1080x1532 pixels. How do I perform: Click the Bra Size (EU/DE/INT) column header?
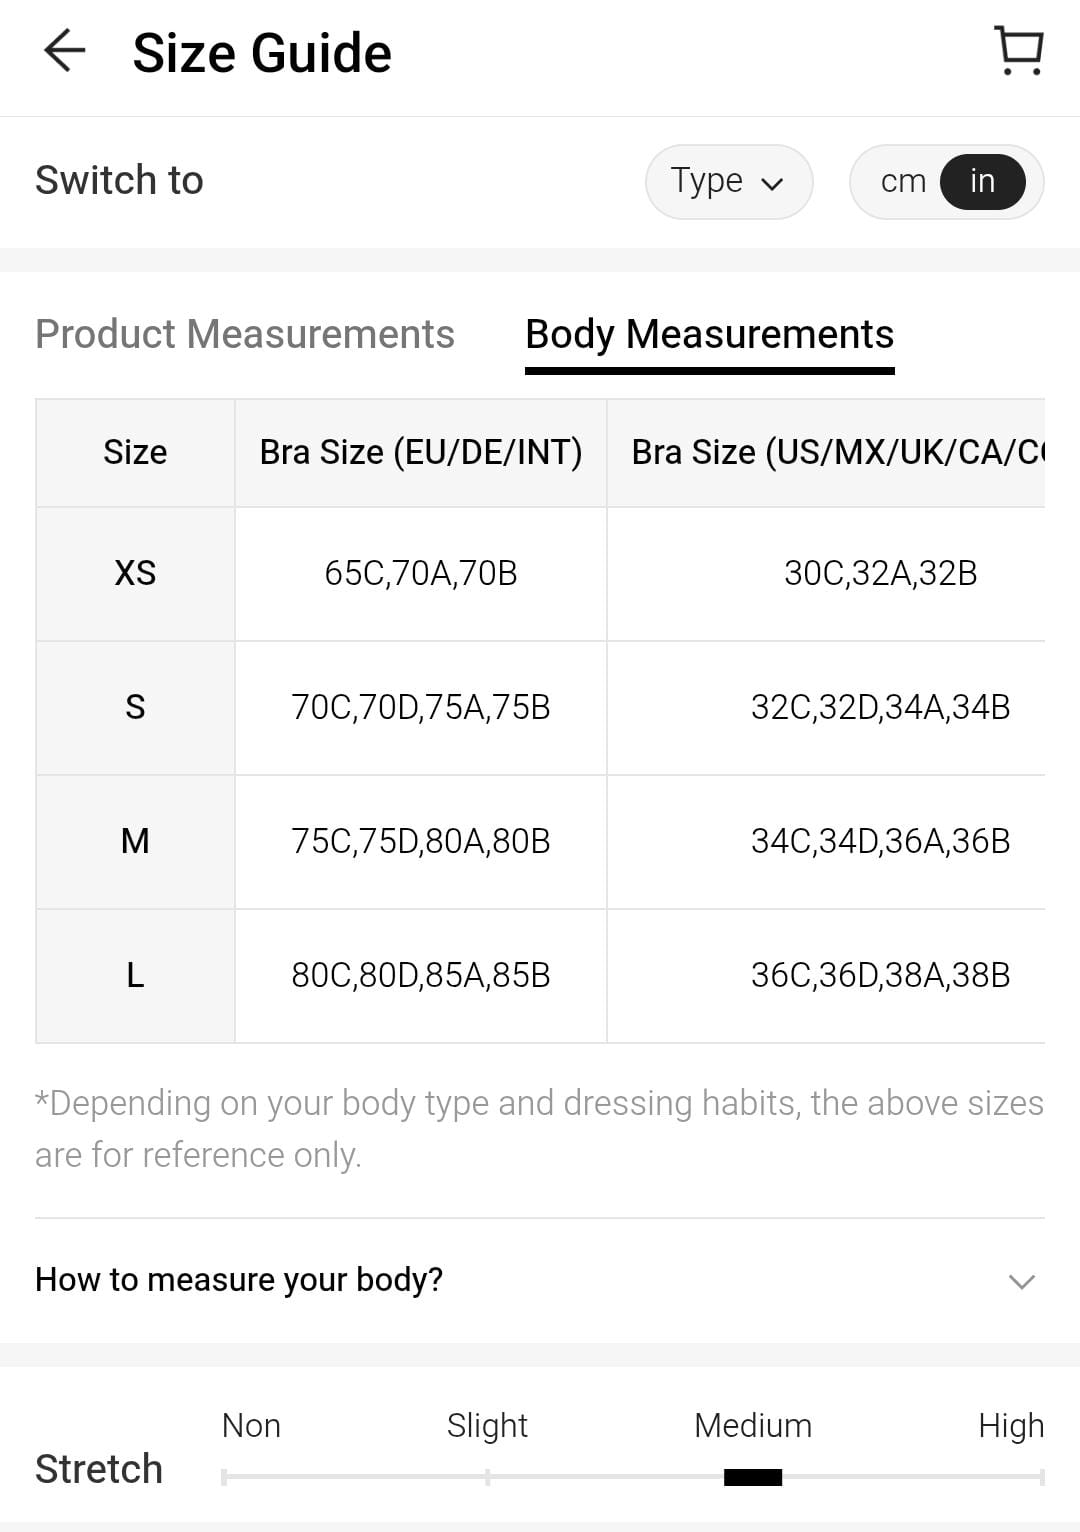[x=420, y=452]
